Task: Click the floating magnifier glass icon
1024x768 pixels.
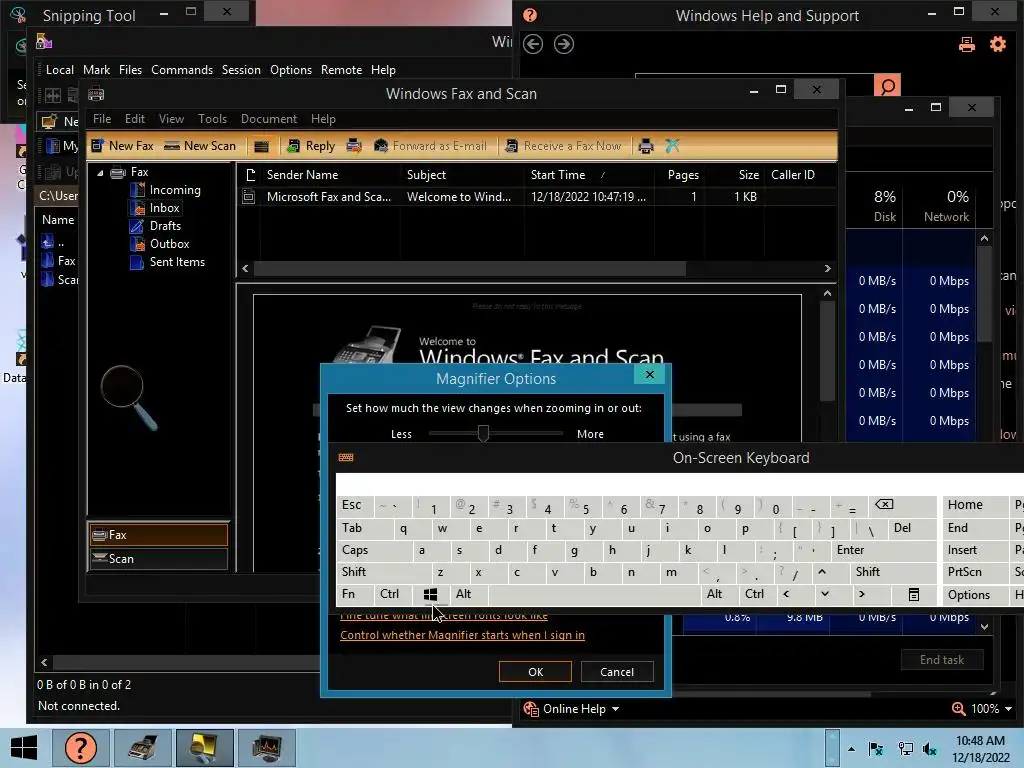Action: (x=129, y=397)
